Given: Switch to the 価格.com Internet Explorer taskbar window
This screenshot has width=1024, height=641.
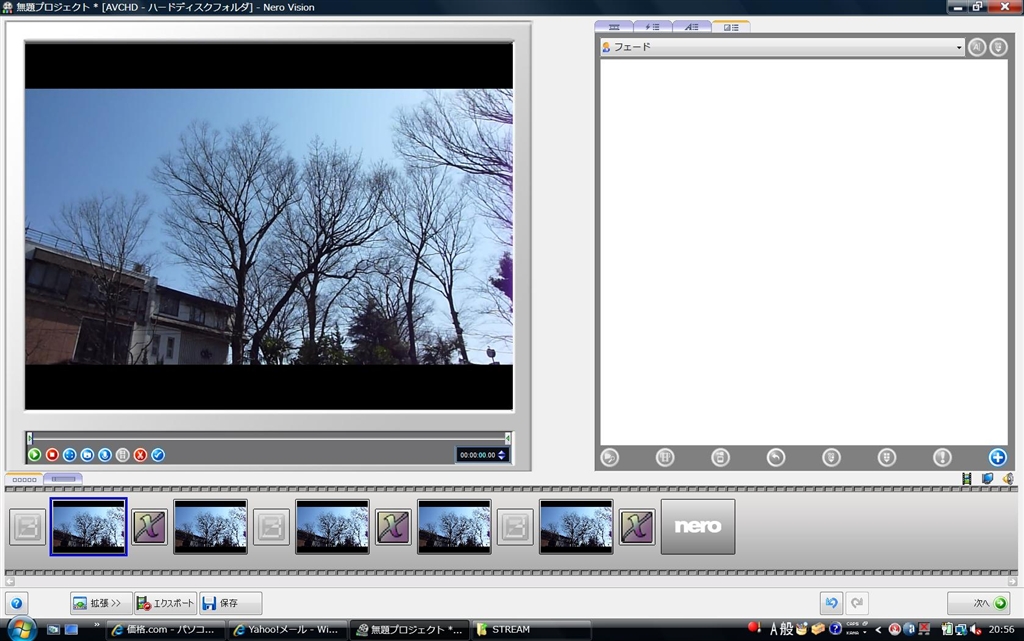Looking at the screenshot, I should pyautogui.click(x=166, y=630).
